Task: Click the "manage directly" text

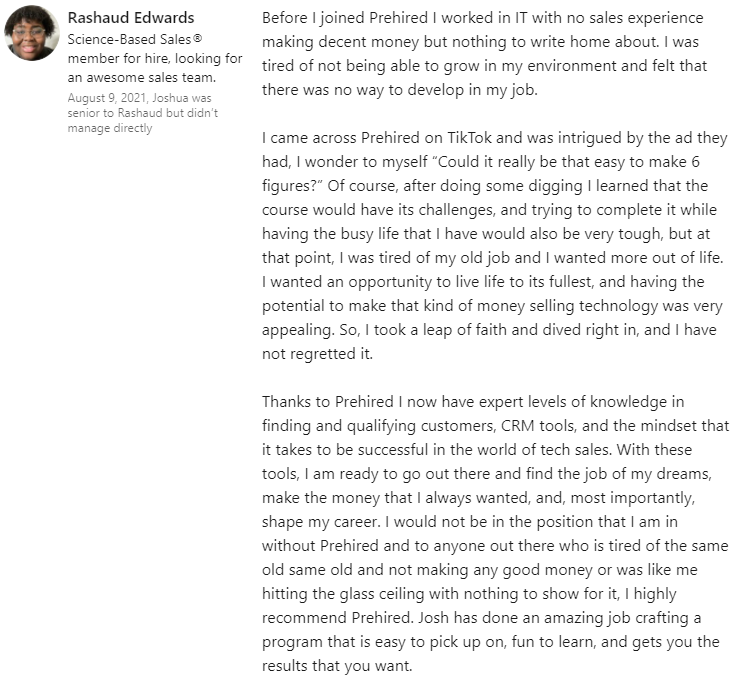Action: click(110, 128)
